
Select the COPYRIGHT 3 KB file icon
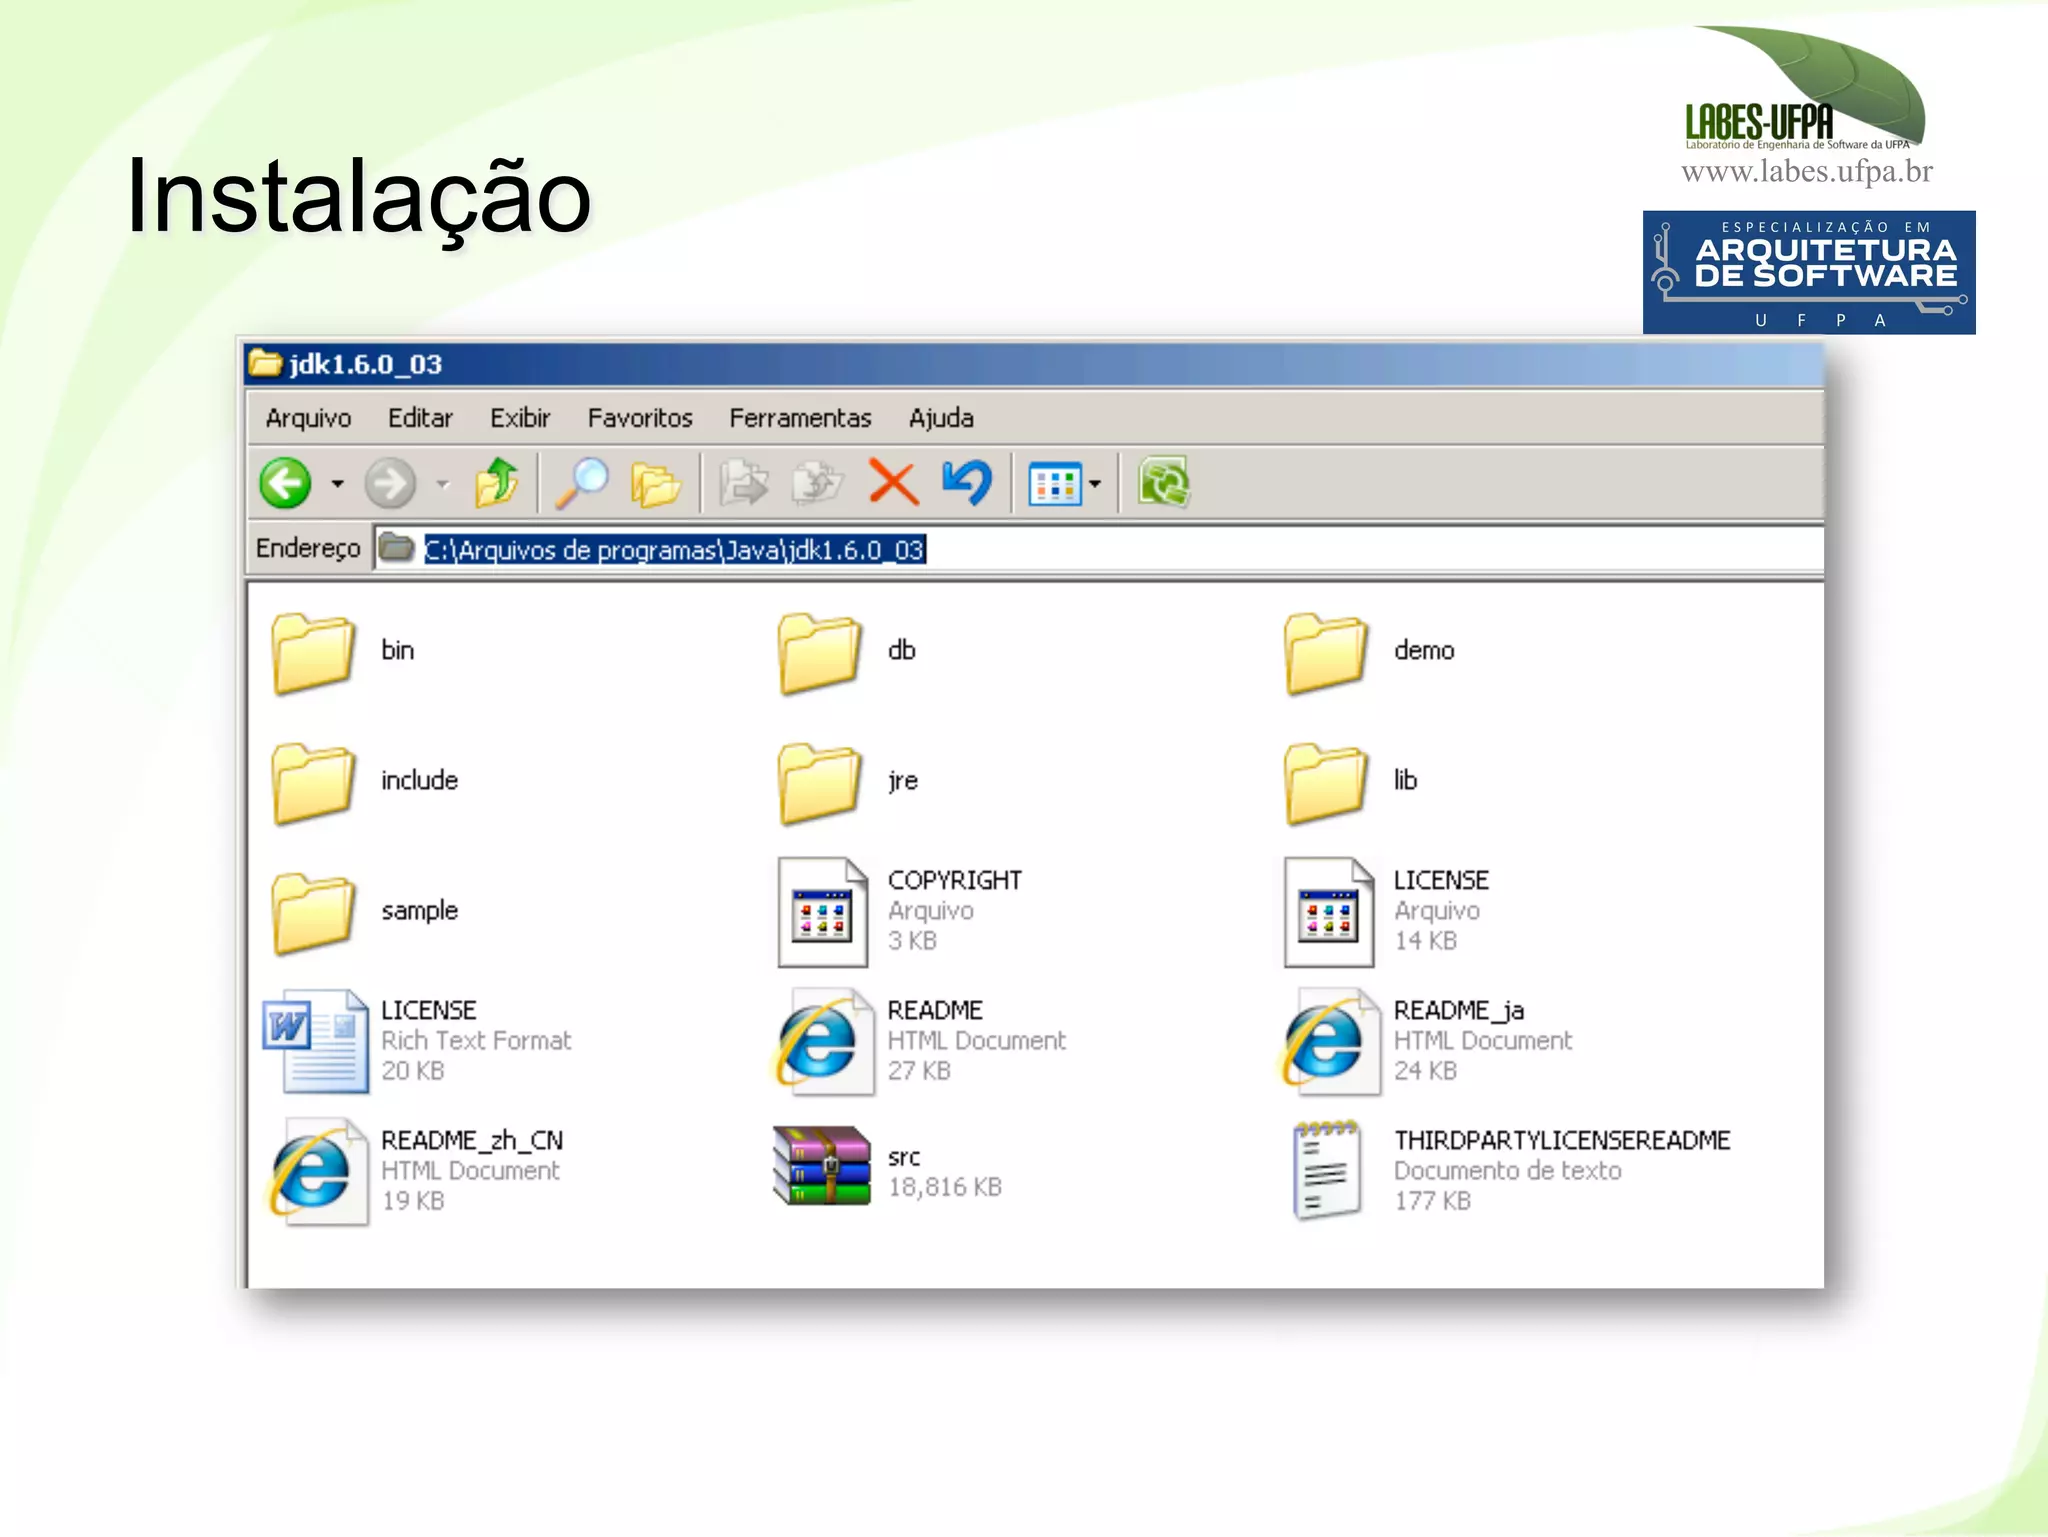pos(823,912)
